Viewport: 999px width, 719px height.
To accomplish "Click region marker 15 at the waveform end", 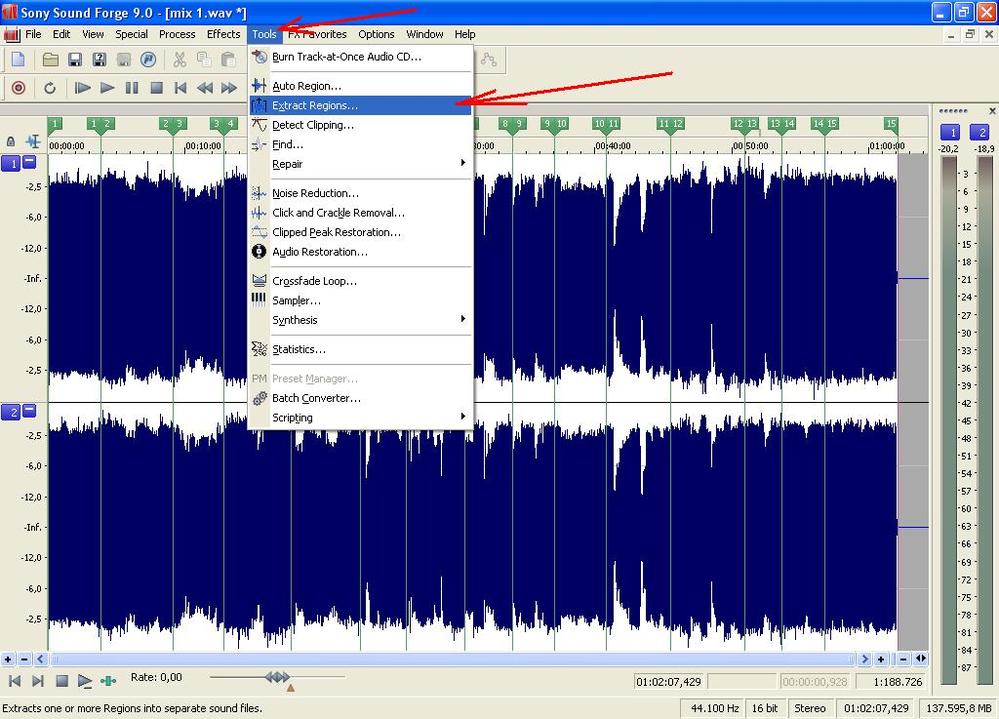I will tap(891, 124).
